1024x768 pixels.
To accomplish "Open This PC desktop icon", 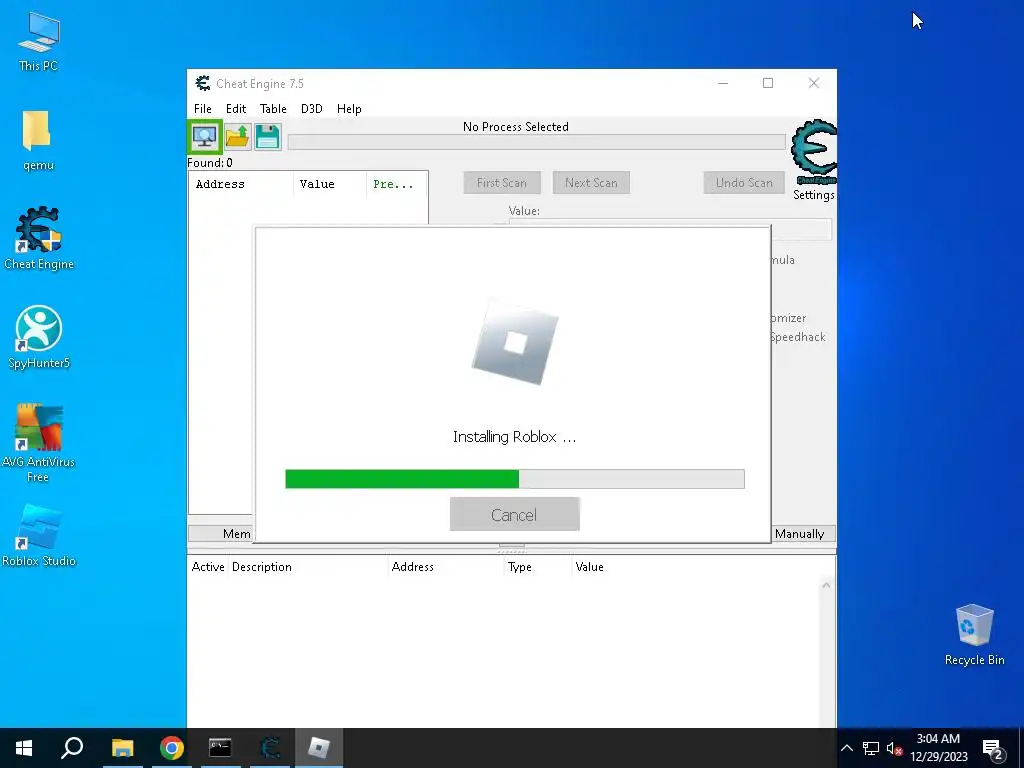I will click(39, 42).
